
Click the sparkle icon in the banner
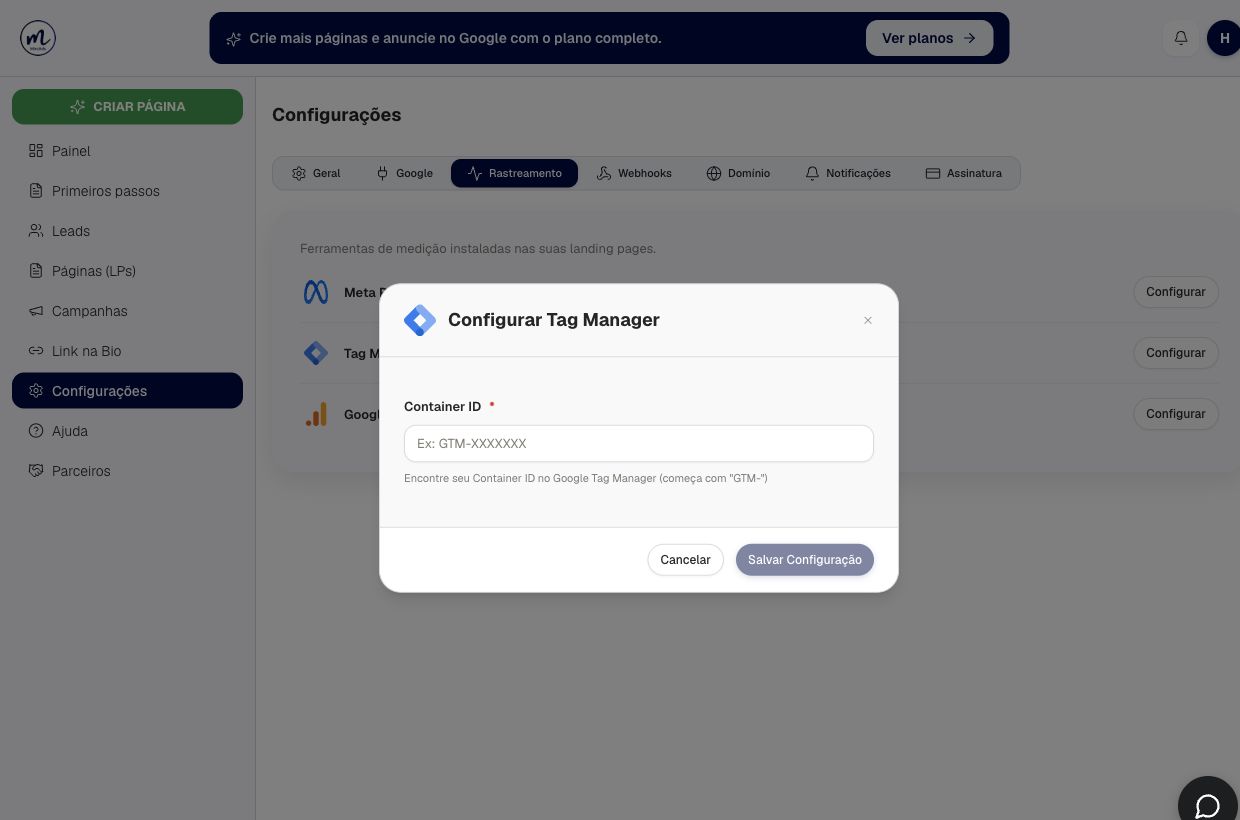[234, 39]
